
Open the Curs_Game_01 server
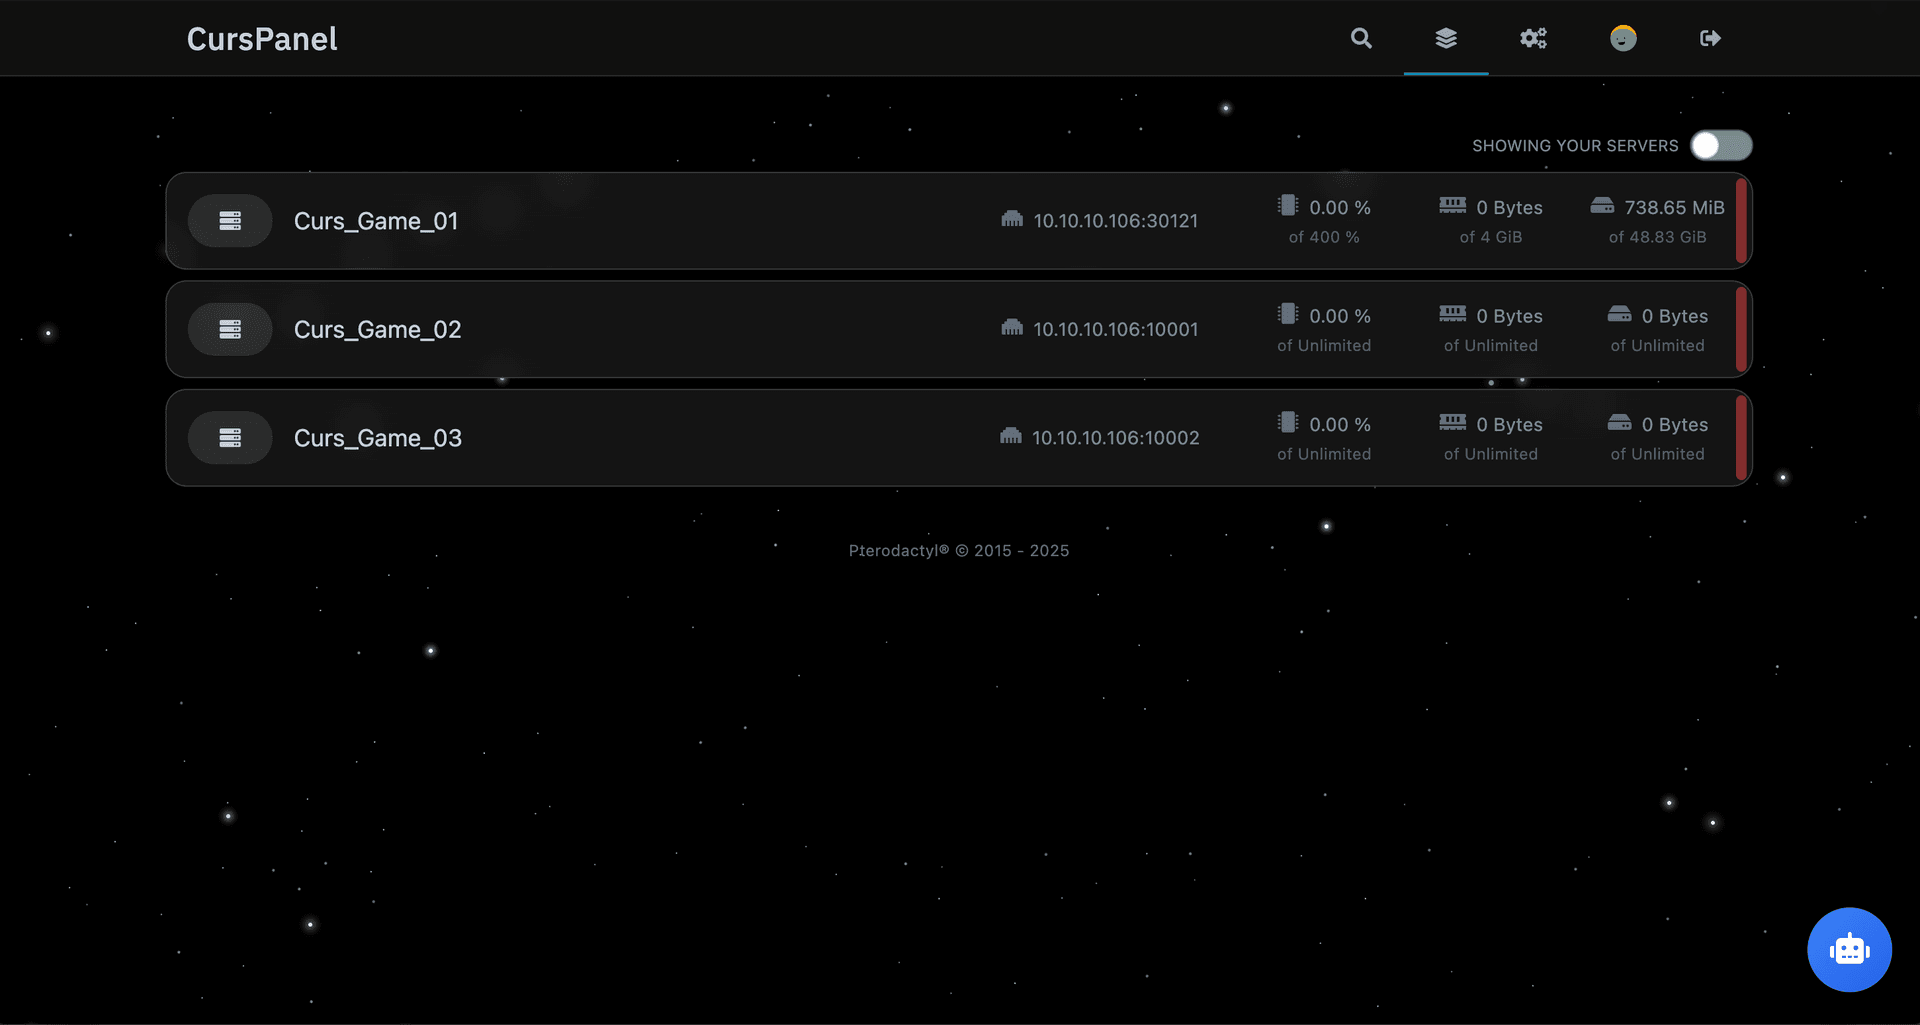[x=376, y=221]
